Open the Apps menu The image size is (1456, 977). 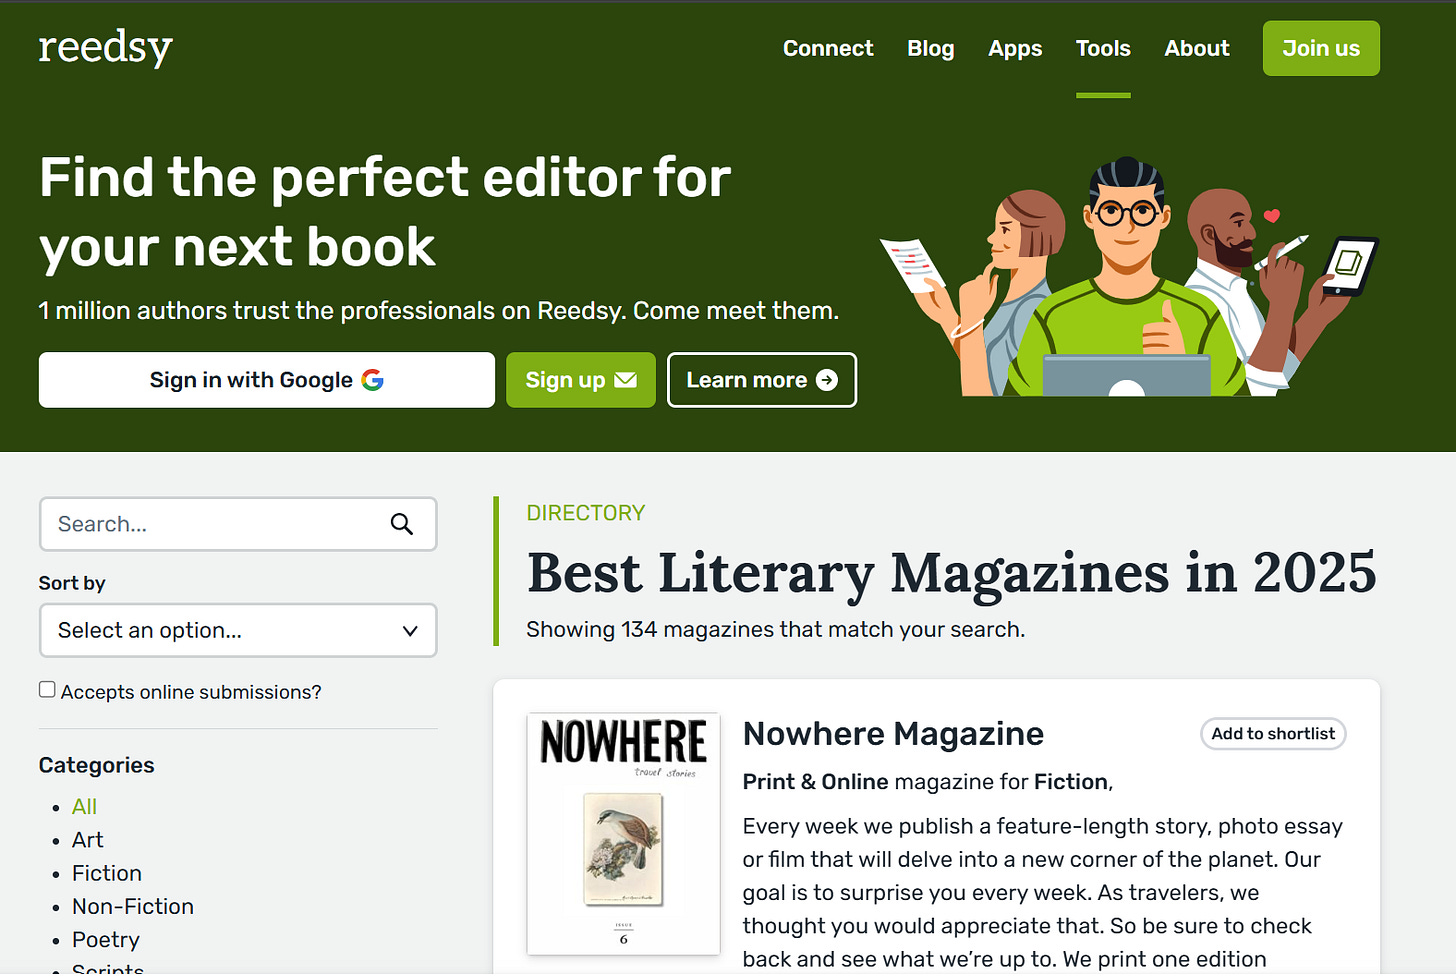click(1015, 48)
